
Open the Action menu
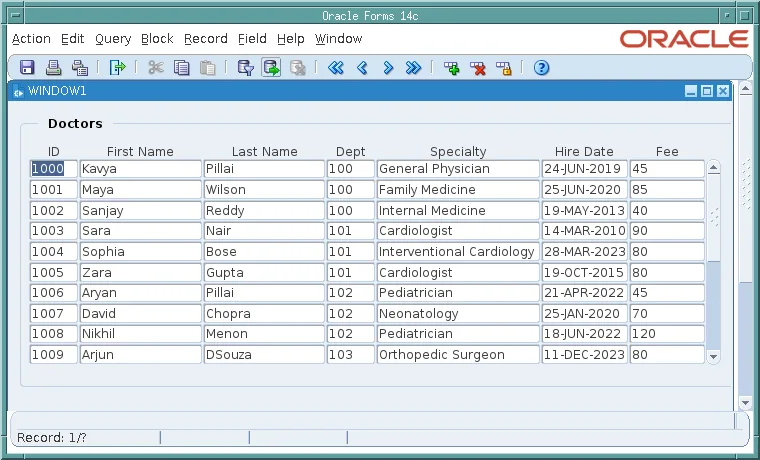point(31,39)
